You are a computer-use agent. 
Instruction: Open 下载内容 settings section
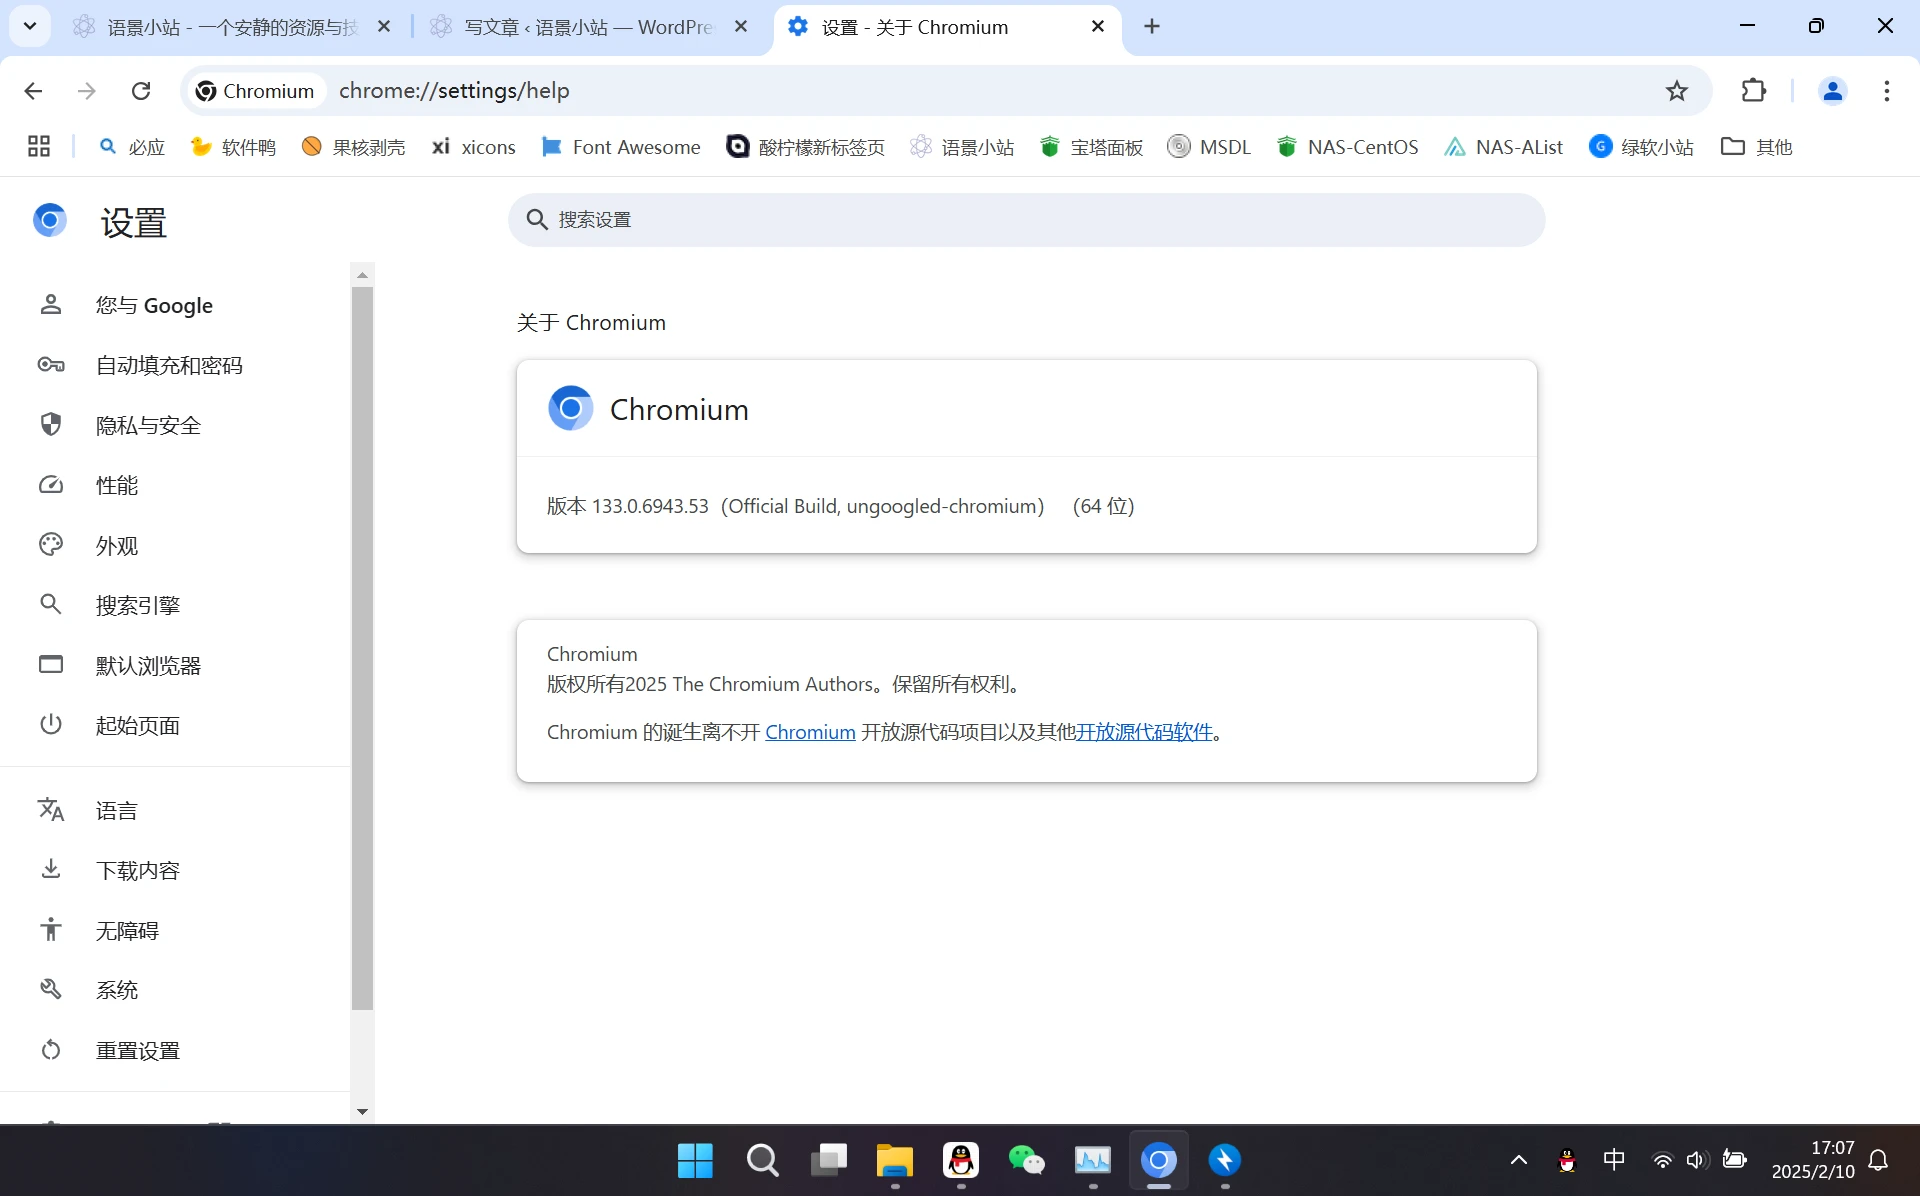point(175,871)
